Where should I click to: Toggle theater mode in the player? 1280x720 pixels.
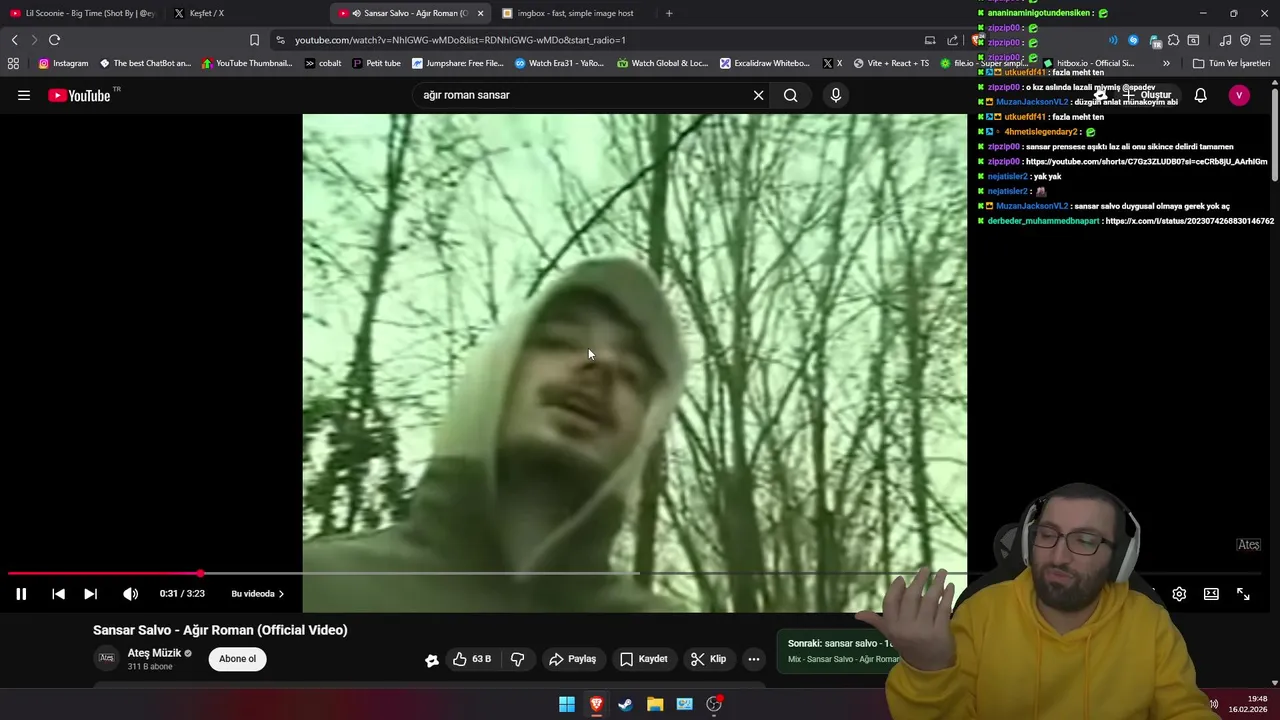[x=1211, y=594]
